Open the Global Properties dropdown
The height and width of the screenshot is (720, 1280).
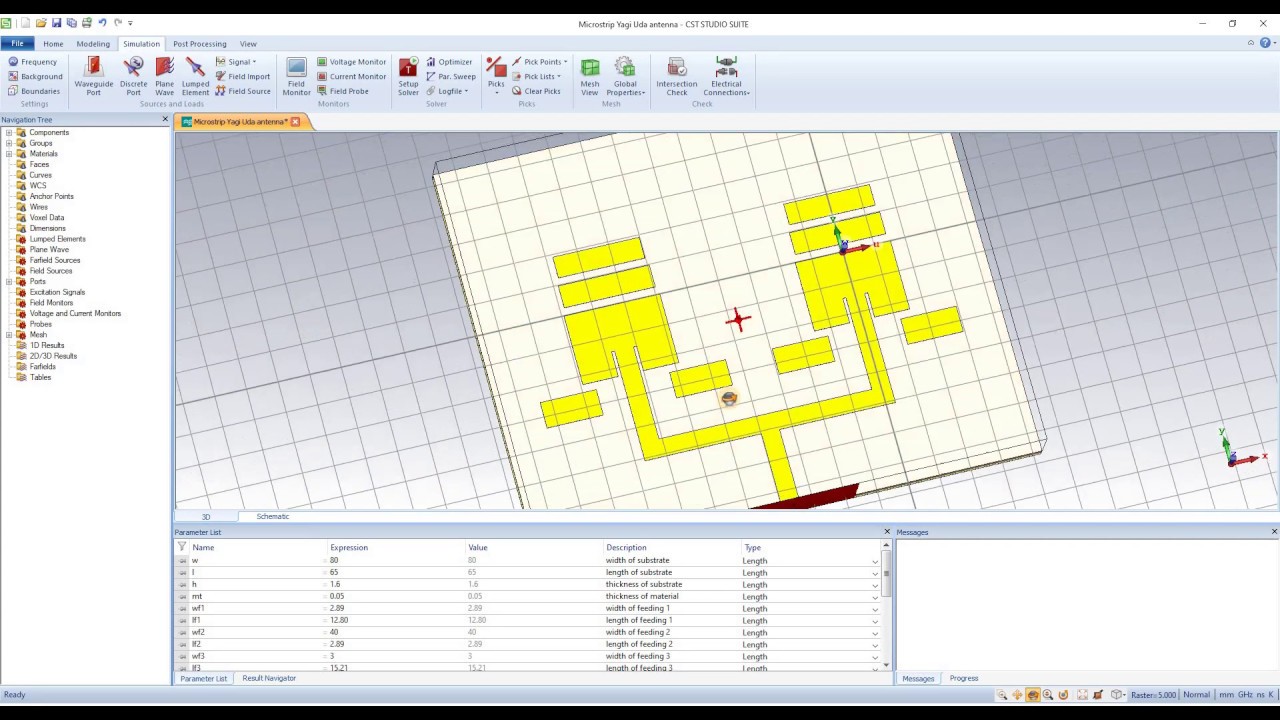(x=625, y=76)
